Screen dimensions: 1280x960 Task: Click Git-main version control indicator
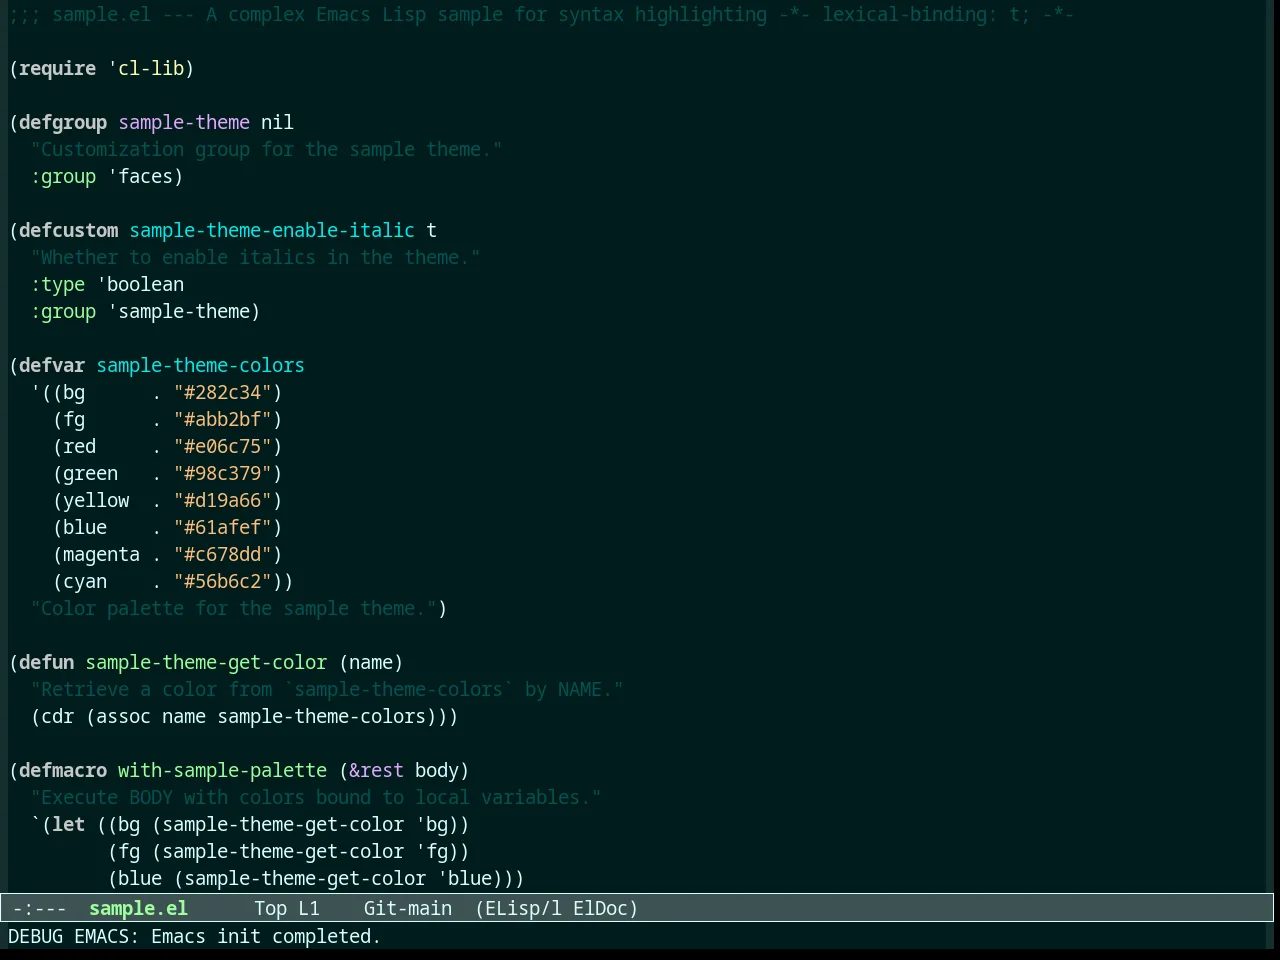pos(407,908)
